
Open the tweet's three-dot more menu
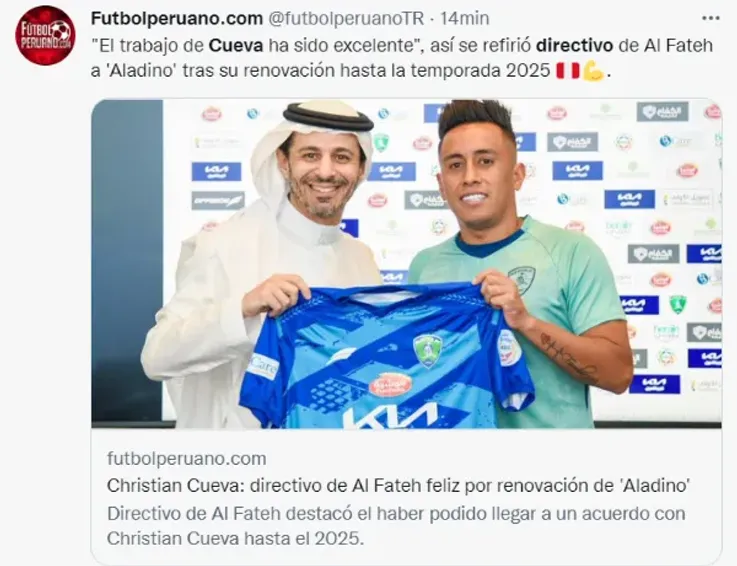pyautogui.click(x=710, y=18)
